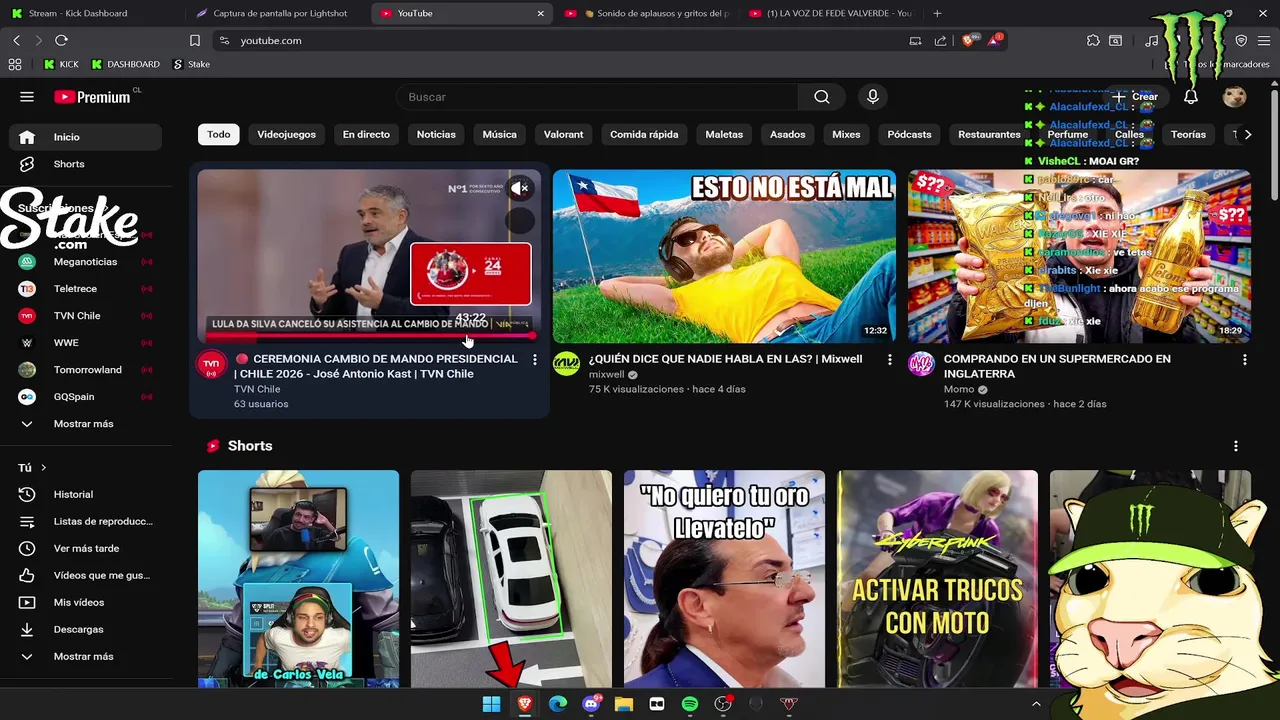Expand Mostrar más below GQSpain
1280x720 pixels.
point(85,423)
